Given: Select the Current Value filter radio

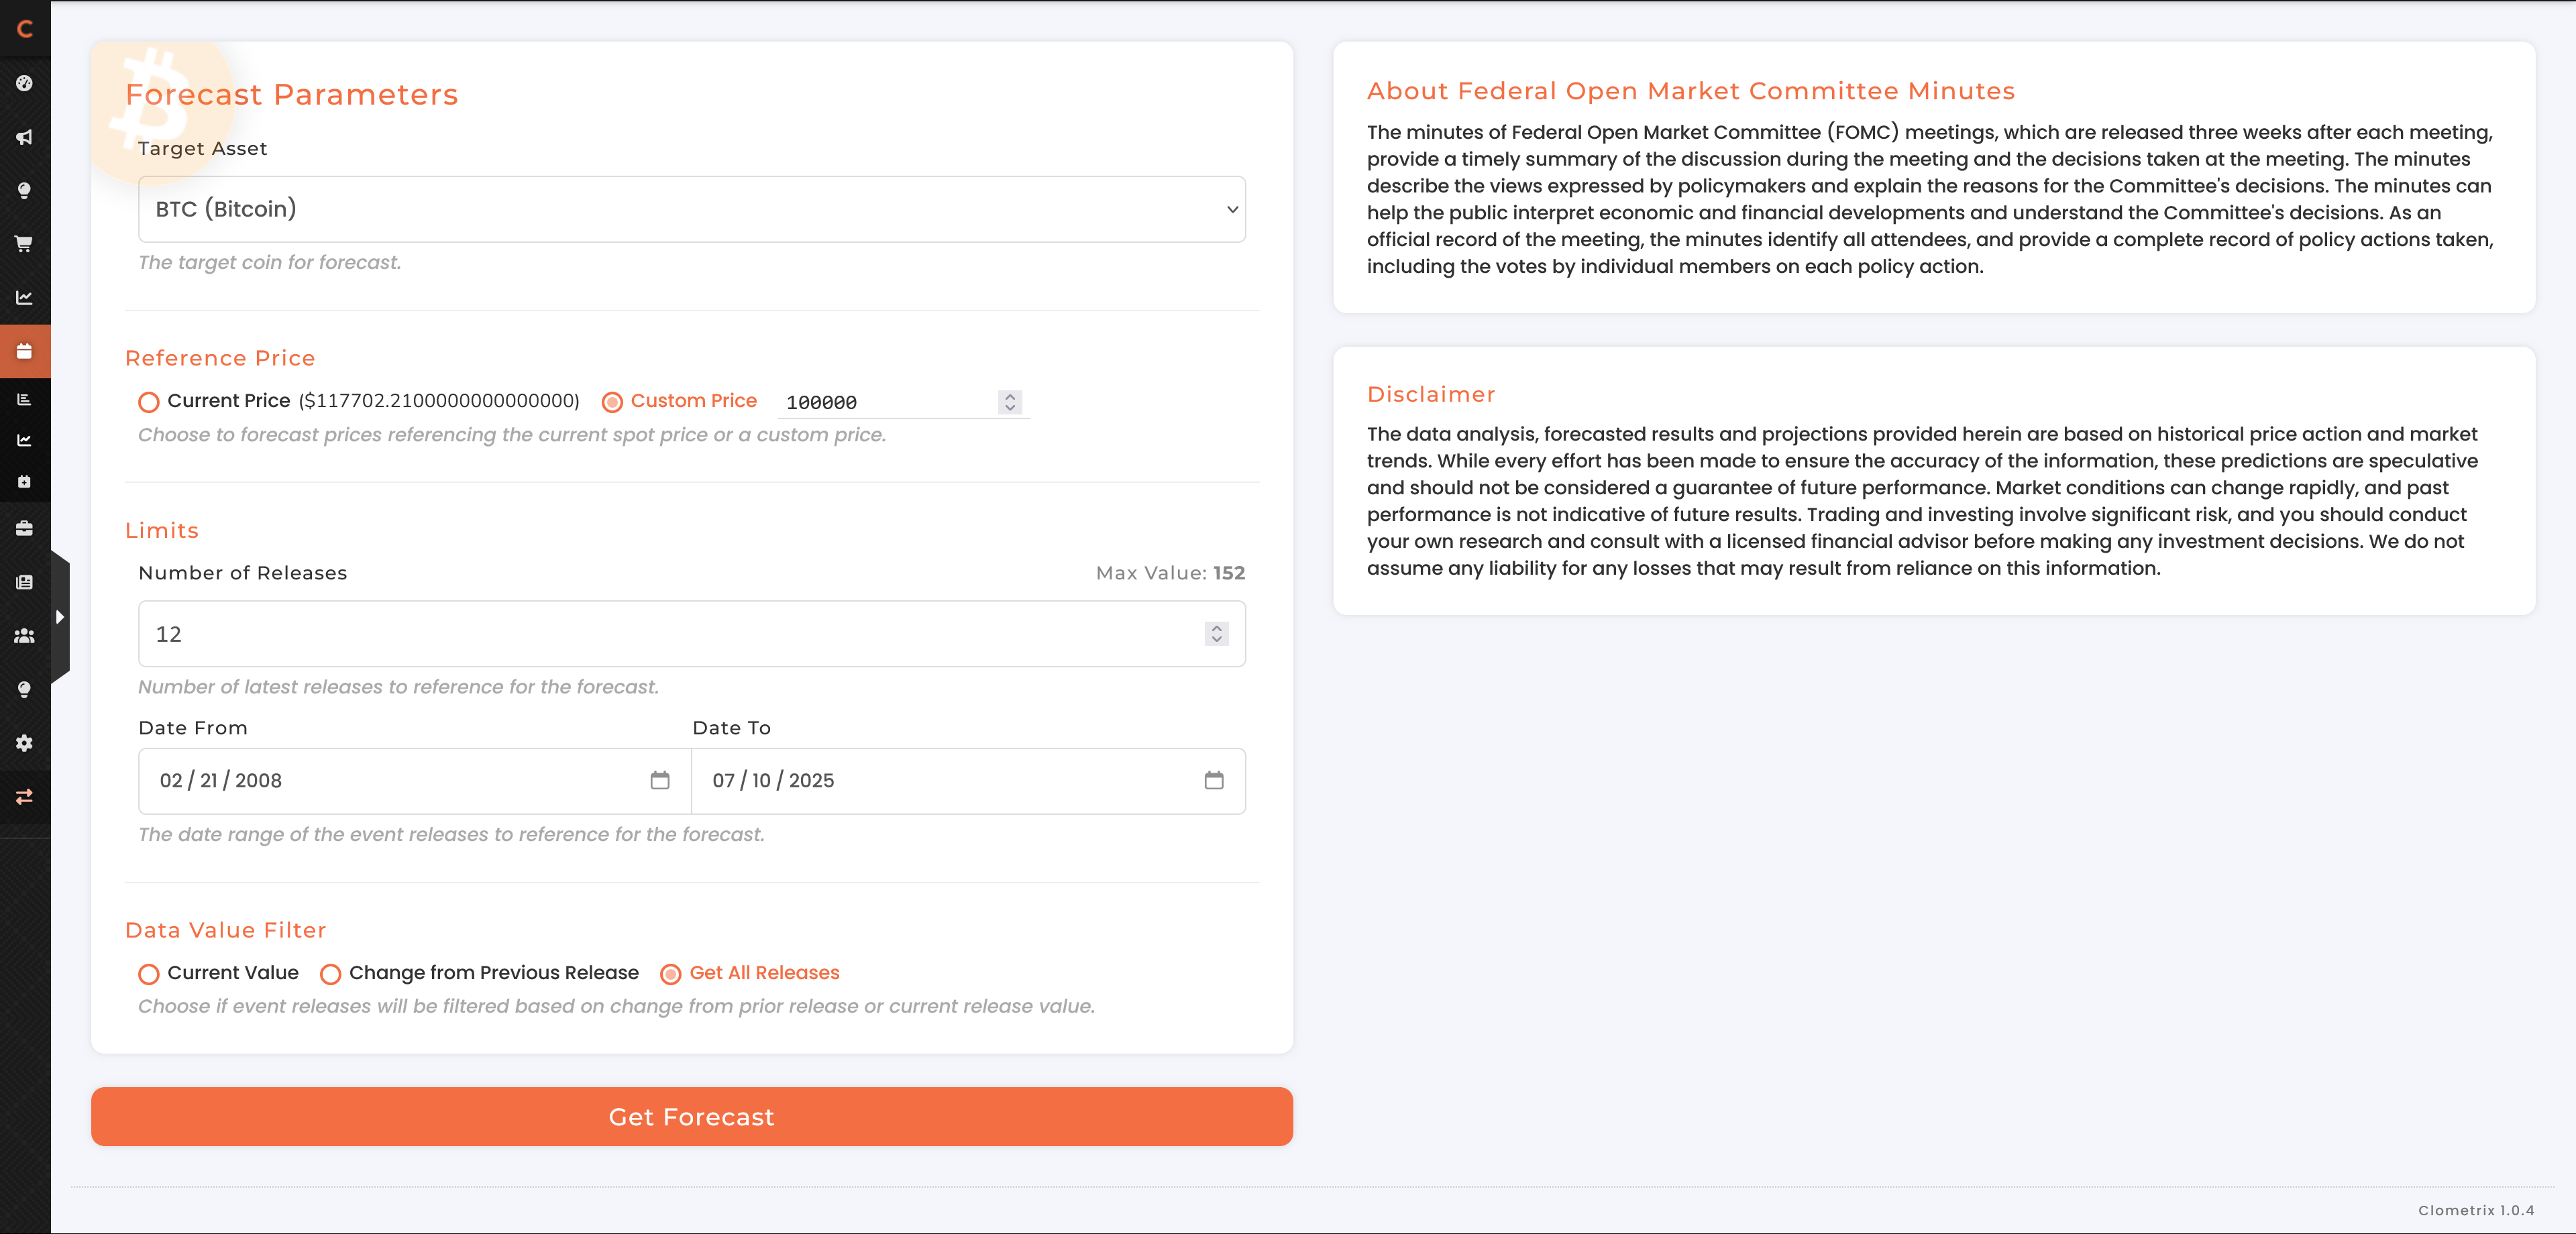Looking at the screenshot, I should click(x=149, y=974).
